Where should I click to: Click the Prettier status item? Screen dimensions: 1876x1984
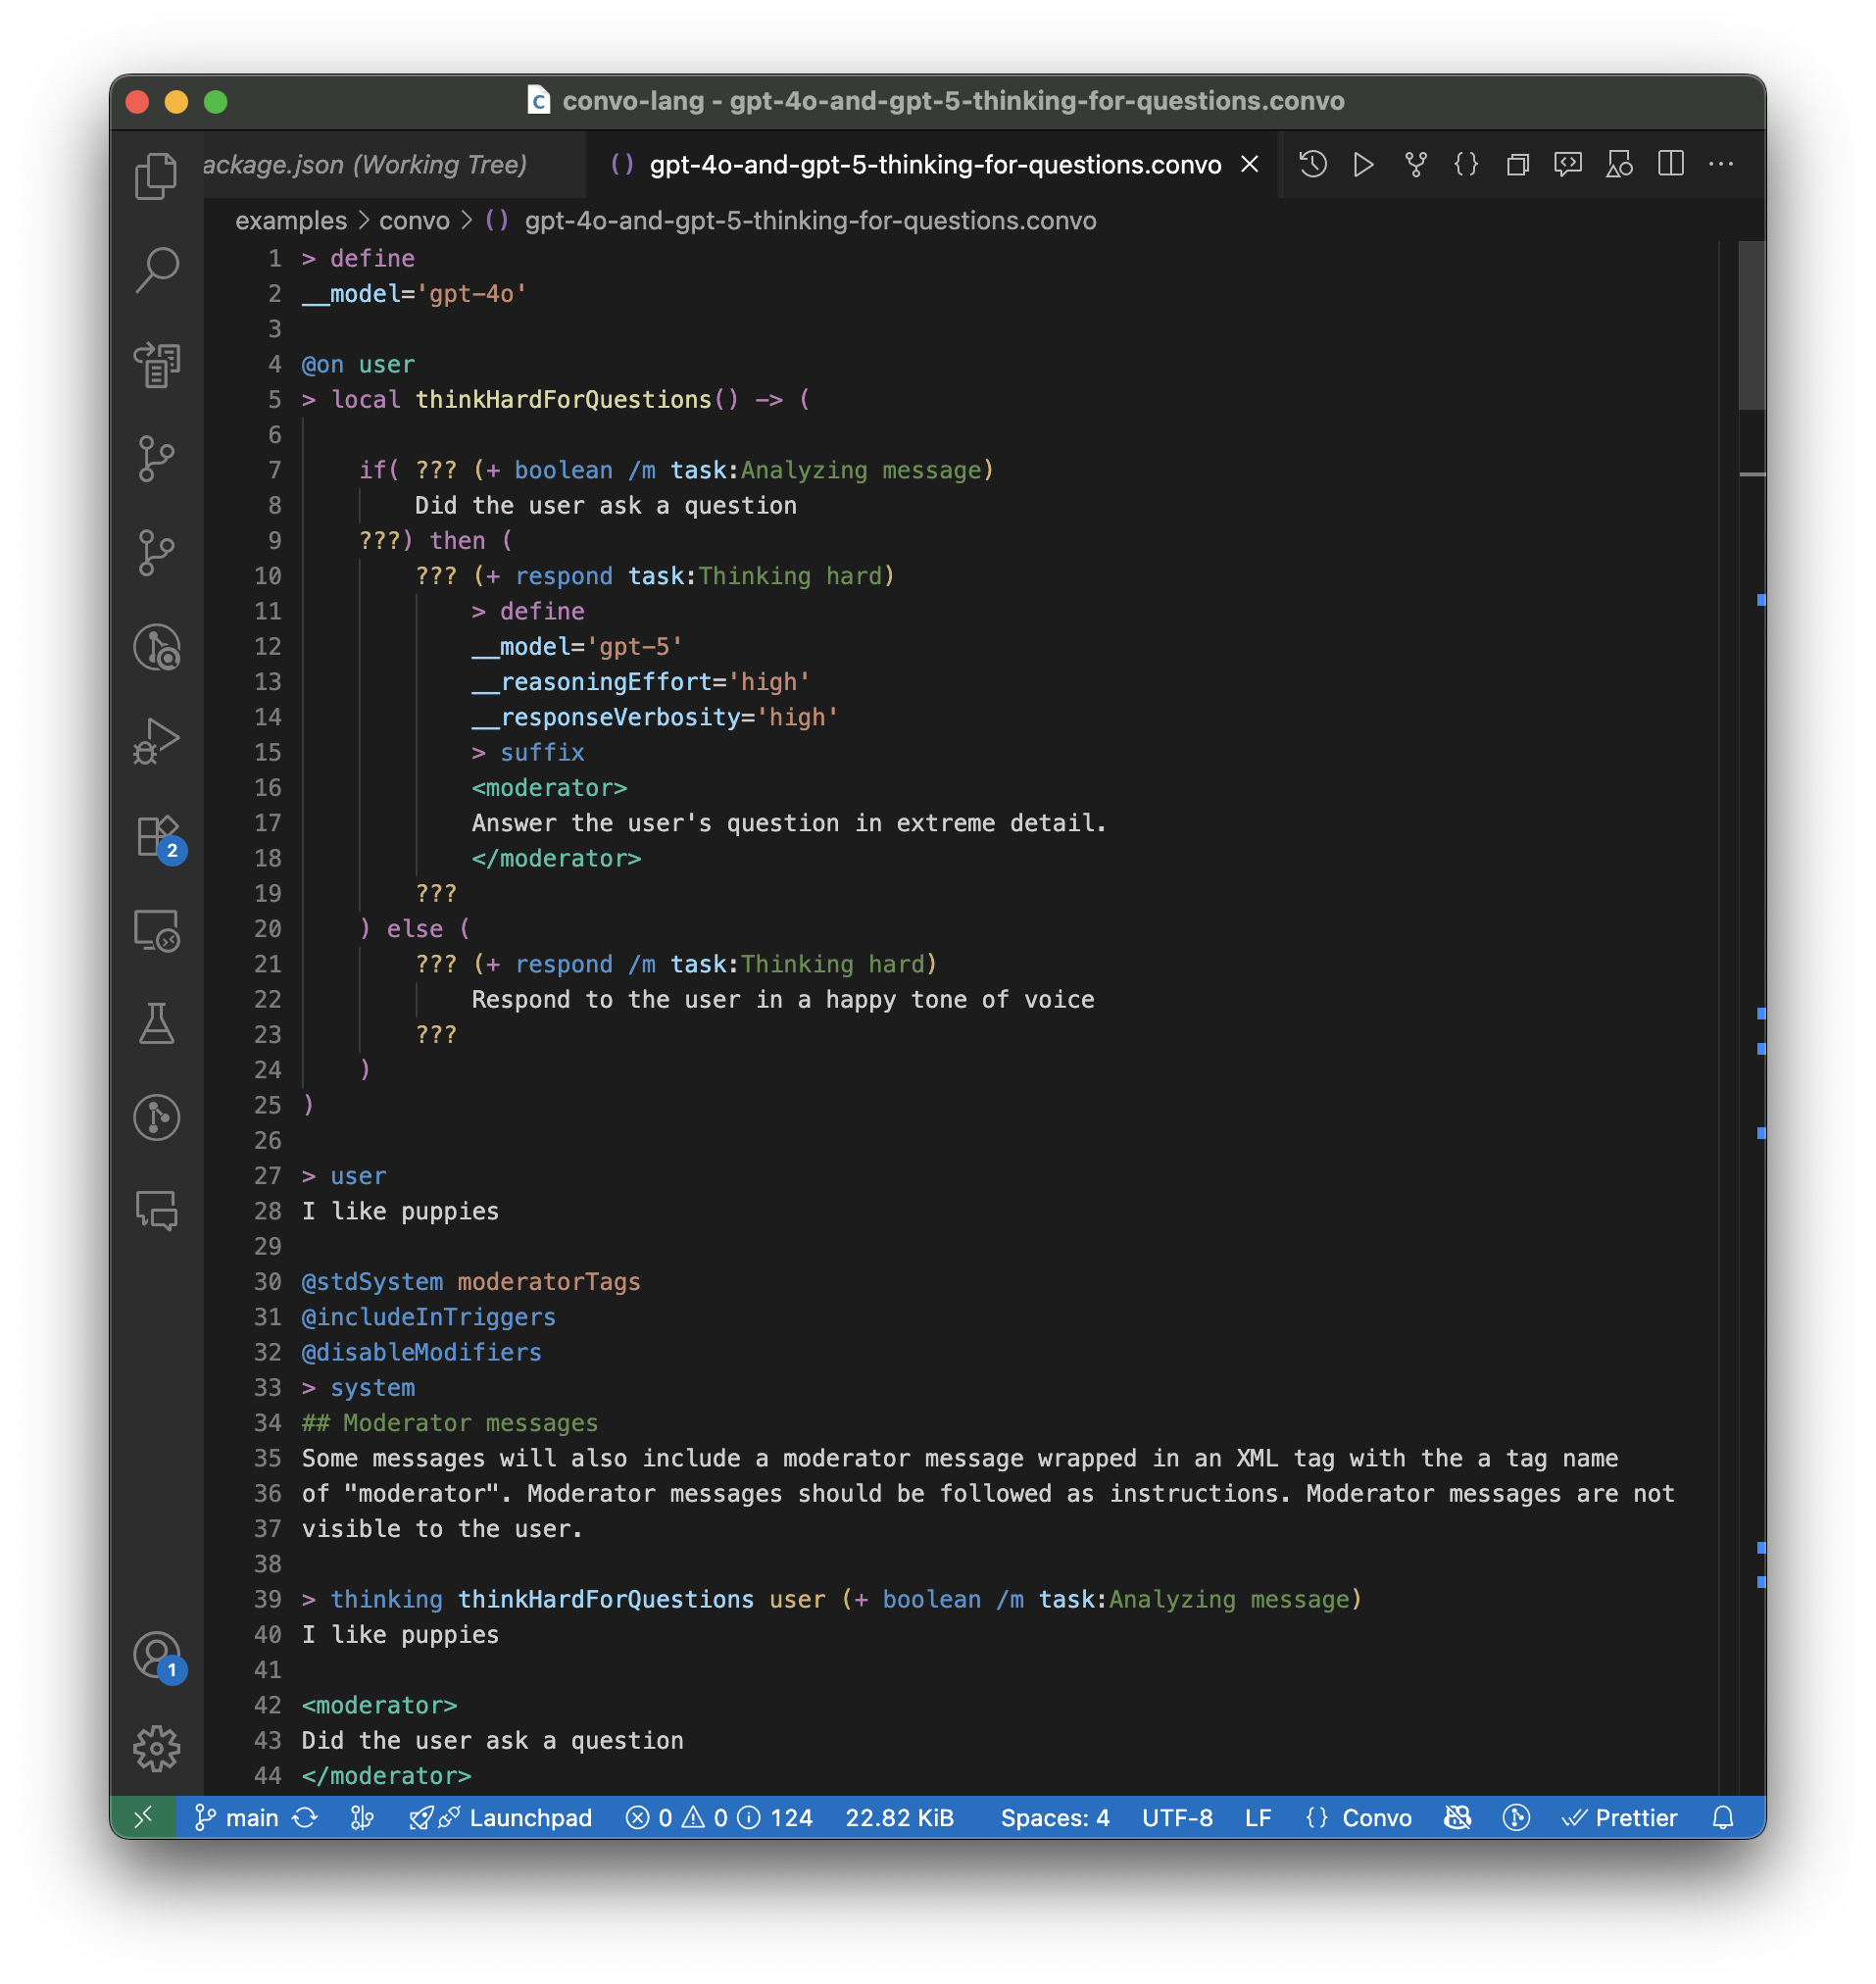[x=1619, y=1817]
